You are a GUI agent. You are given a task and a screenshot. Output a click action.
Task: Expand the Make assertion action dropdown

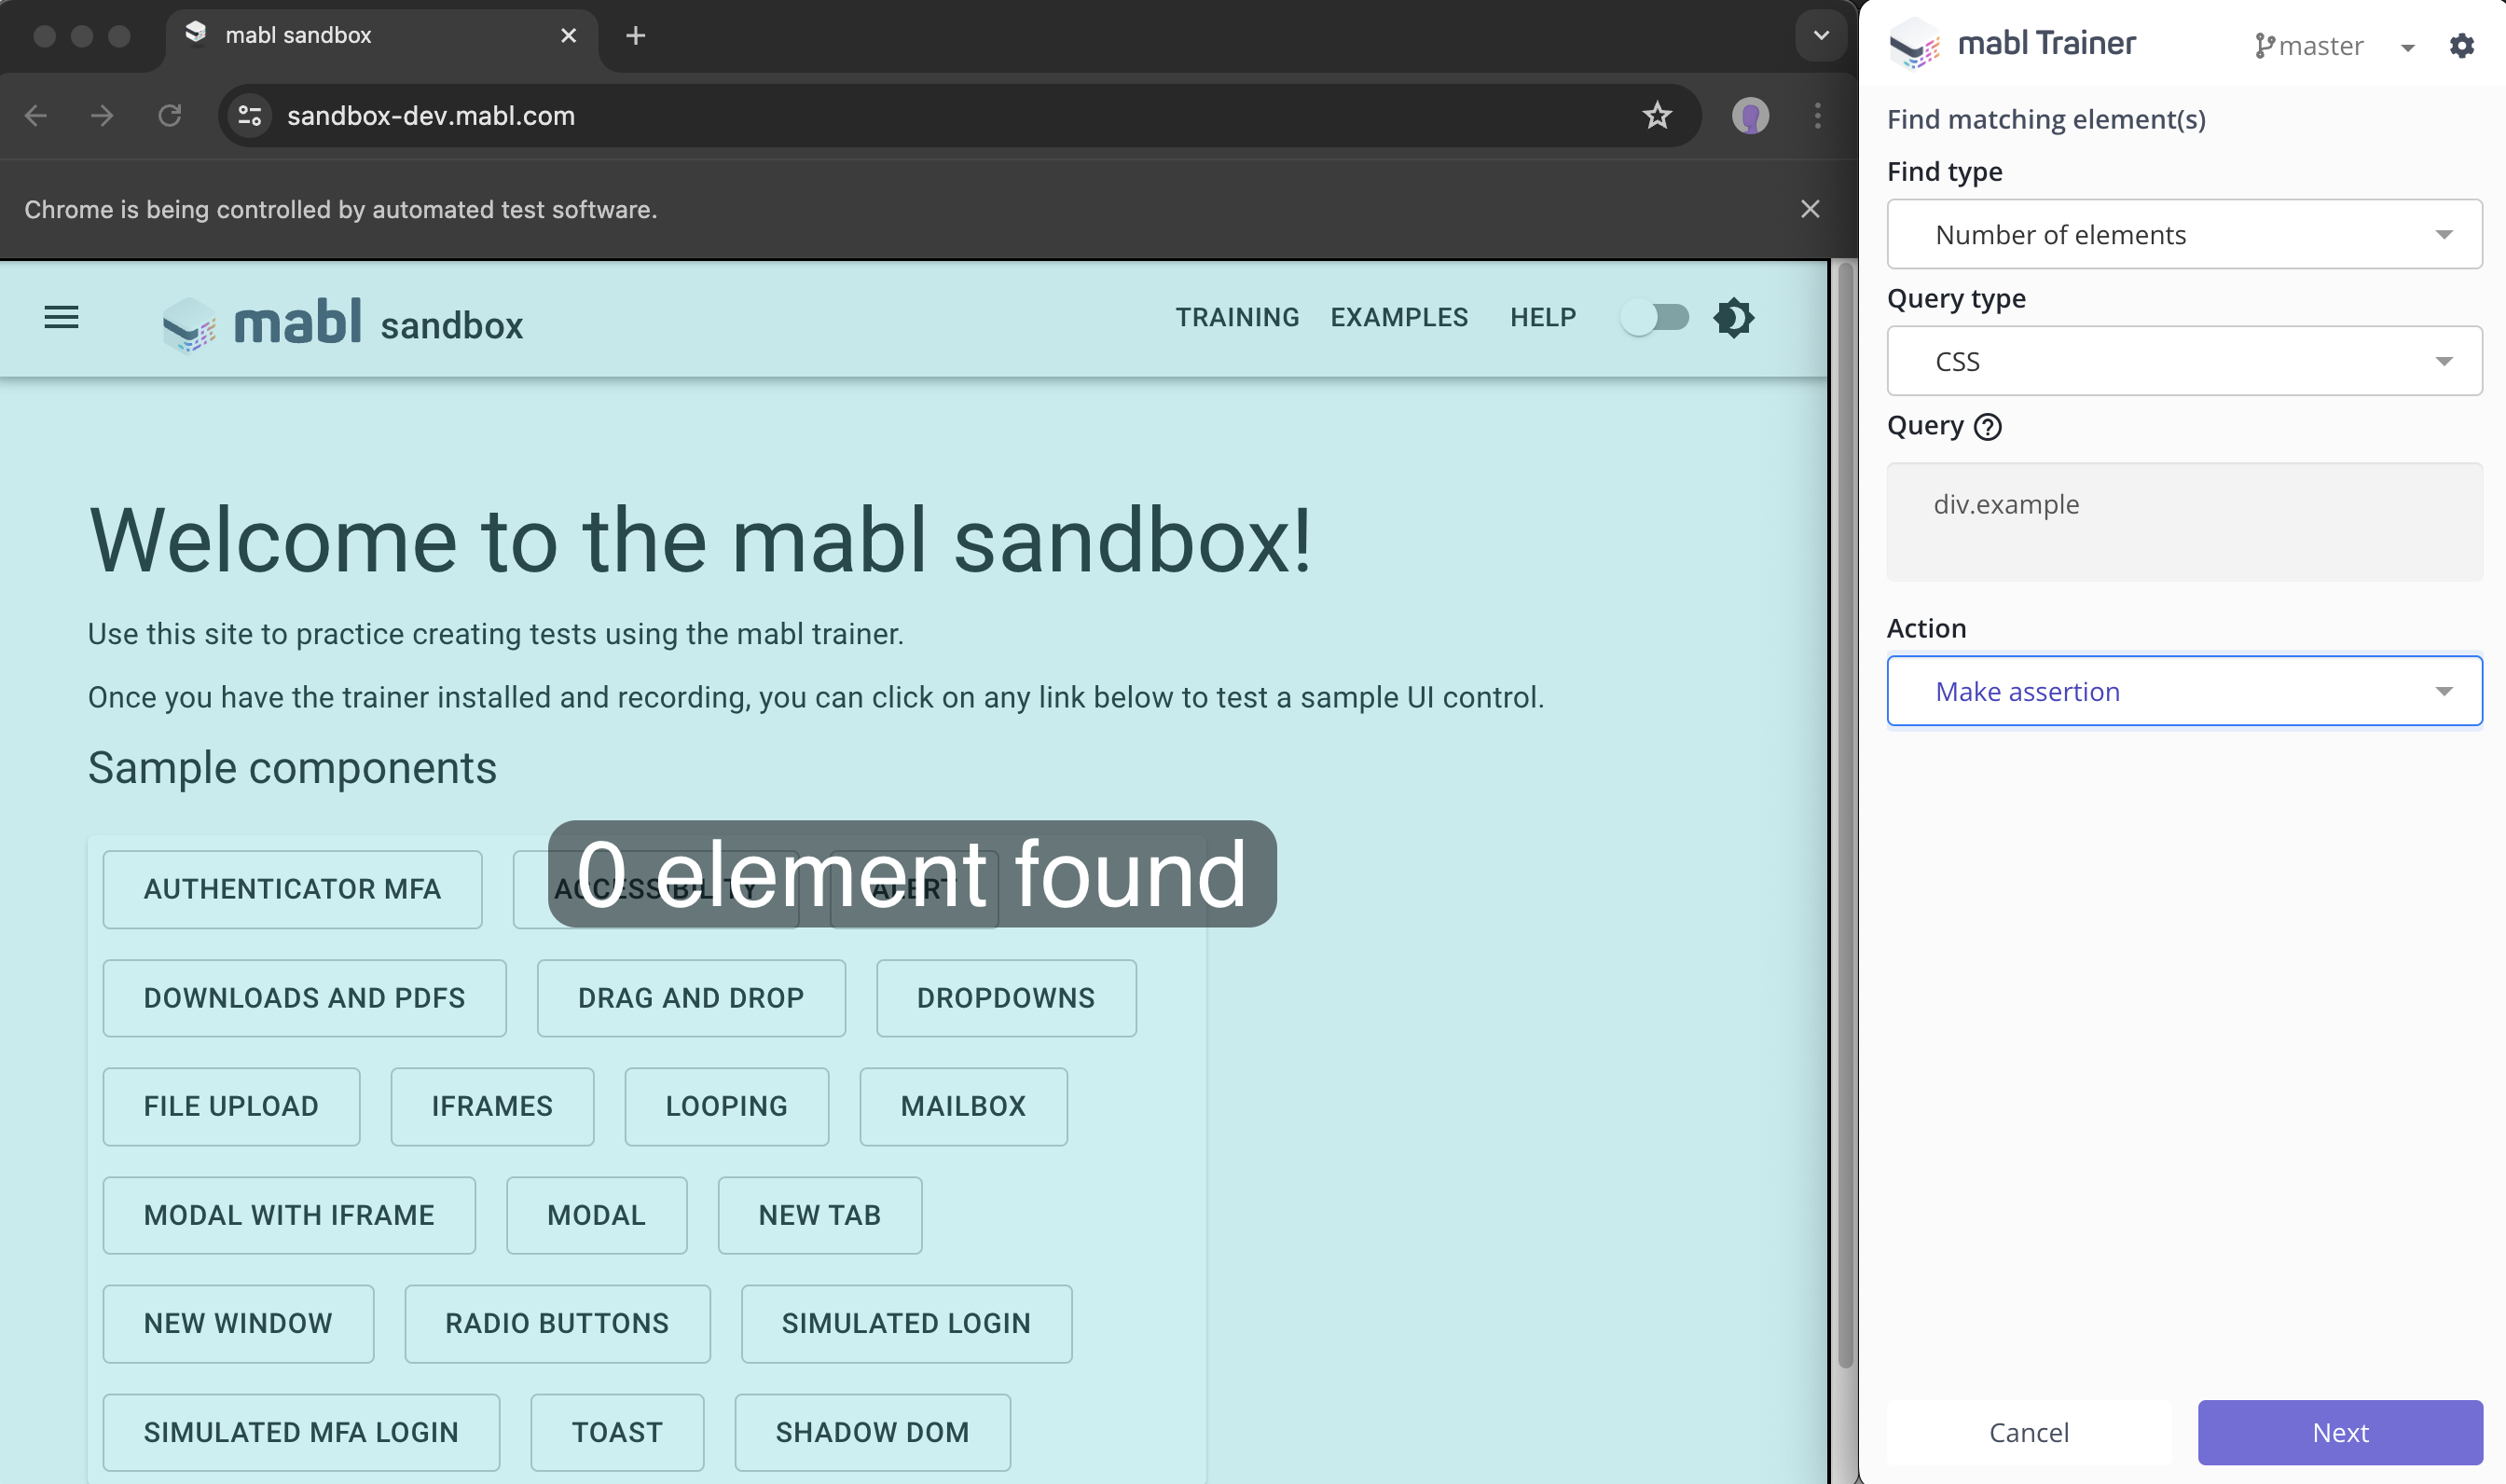pyautogui.click(x=2183, y=691)
